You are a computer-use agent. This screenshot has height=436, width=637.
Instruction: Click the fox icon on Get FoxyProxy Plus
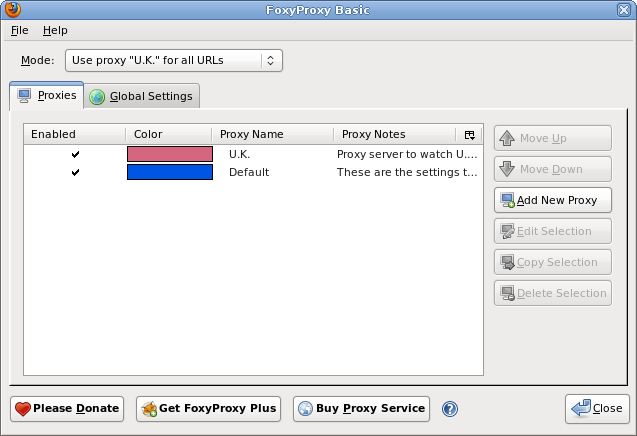(149, 409)
